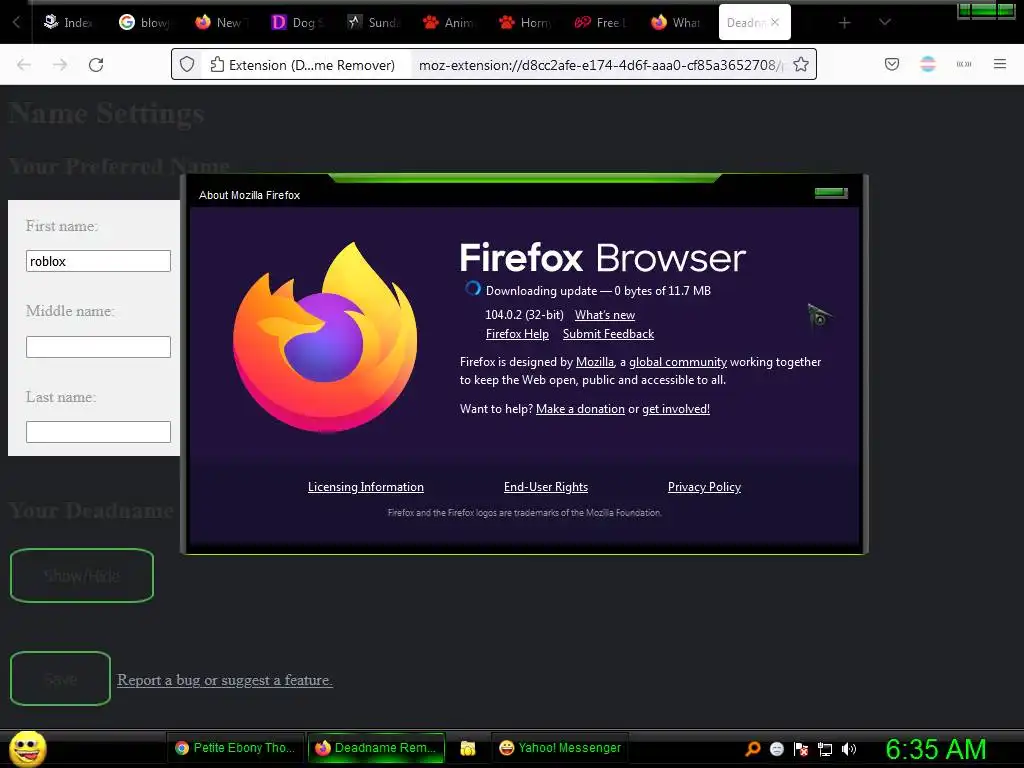Open the shield tracking protection icon
This screenshot has height=768, width=1024.
pyautogui.click(x=187, y=65)
